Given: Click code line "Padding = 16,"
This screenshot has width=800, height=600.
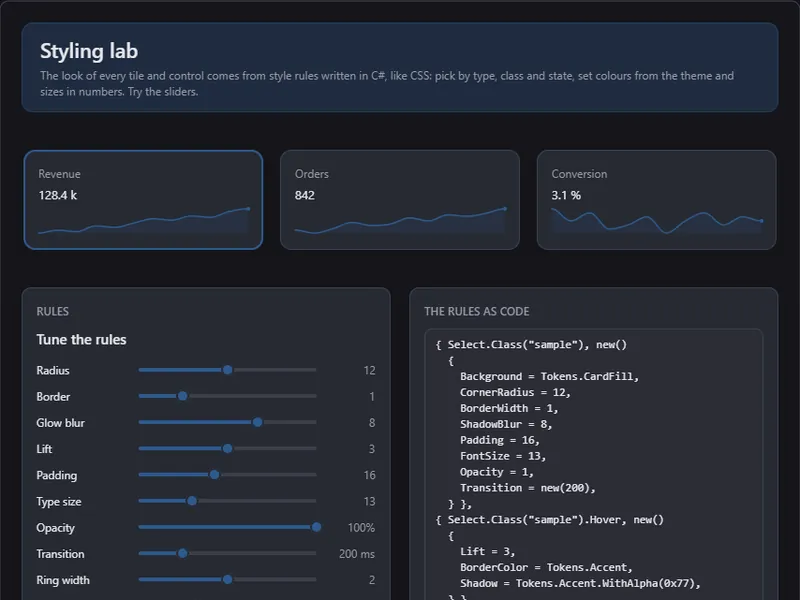Looking at the screenshot, I should [500, 440].
